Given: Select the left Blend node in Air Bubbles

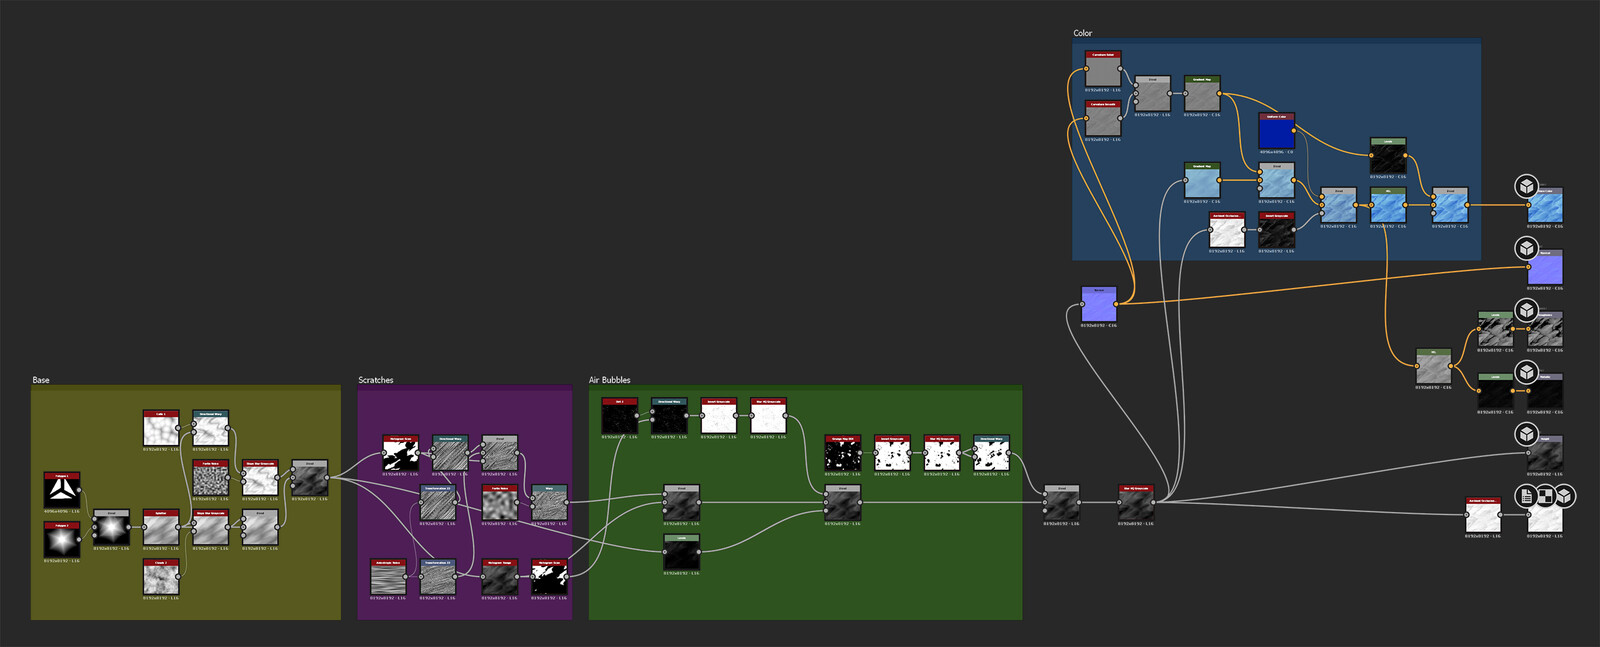Looking at the screenshot, I should [x=681, y=503].
